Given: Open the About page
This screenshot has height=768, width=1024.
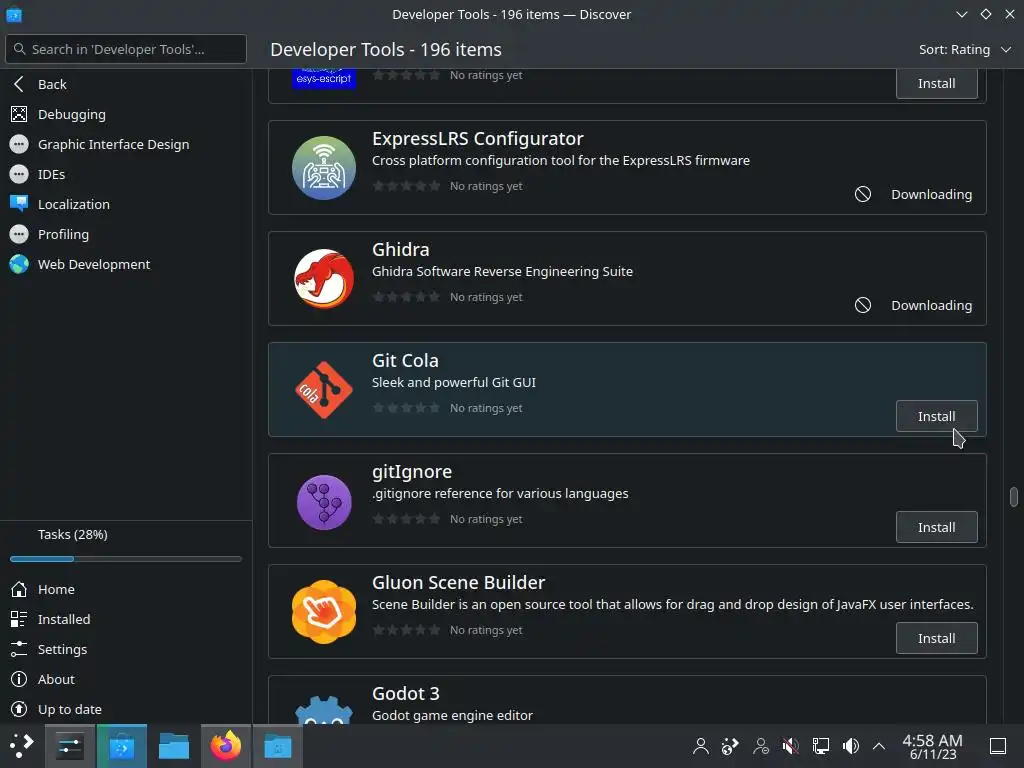Looking at the screenshot, I should click(x=126, y=680).
